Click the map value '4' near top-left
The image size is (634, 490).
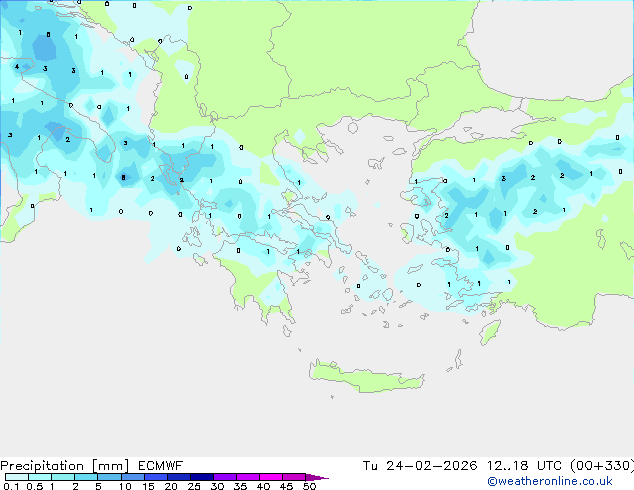point(17,67)
